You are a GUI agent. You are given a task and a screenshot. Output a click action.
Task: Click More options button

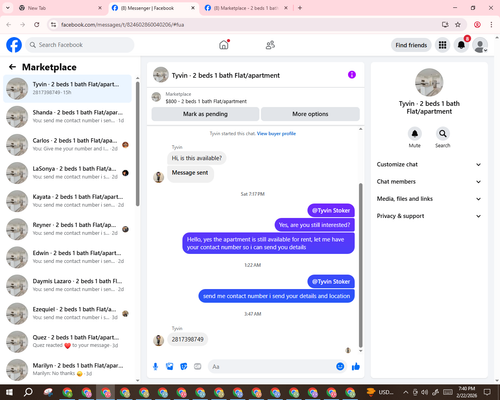tap(310, 114)
